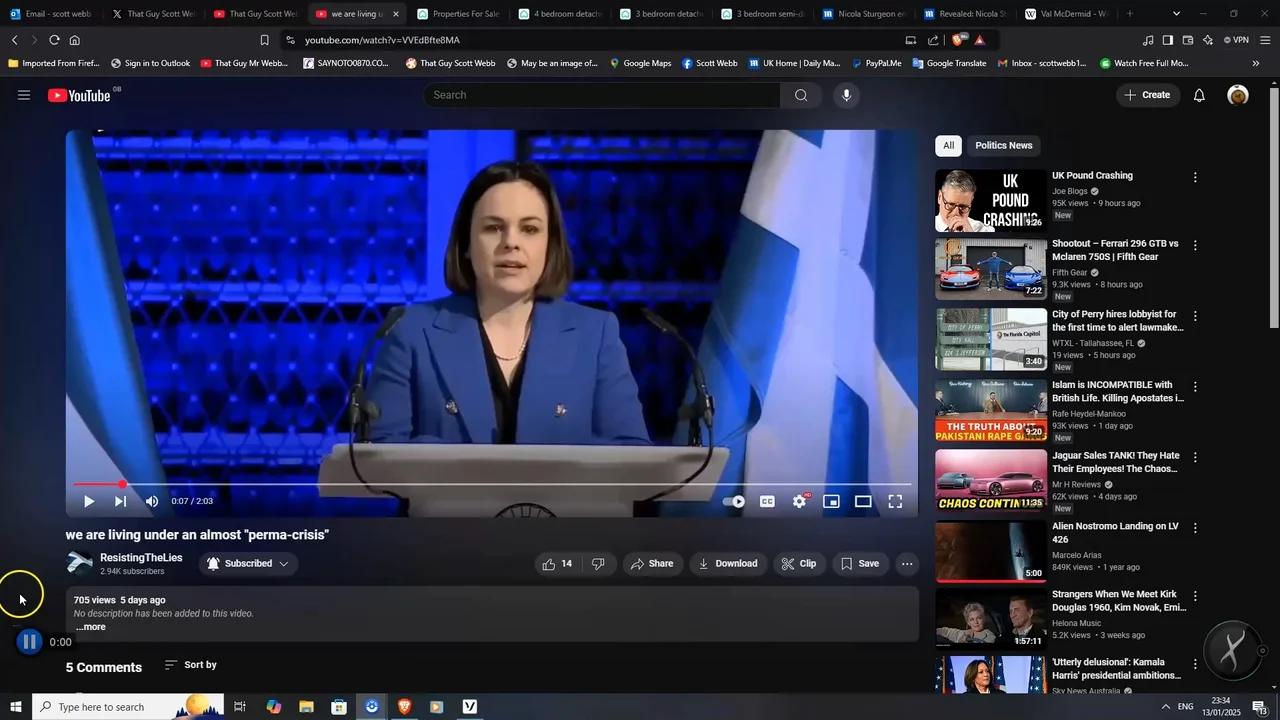Open the ResistingTheLies channel link
Viewport: 1280px width, 720px height.
pyautogui.click(x=141, y=558)
